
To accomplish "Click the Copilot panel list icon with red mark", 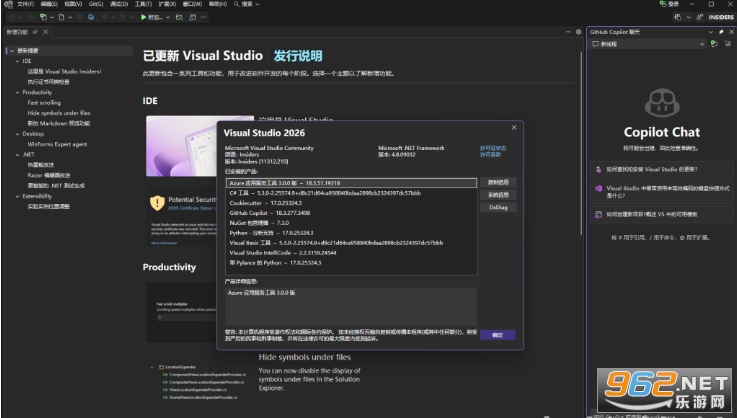I will (728, 44).
